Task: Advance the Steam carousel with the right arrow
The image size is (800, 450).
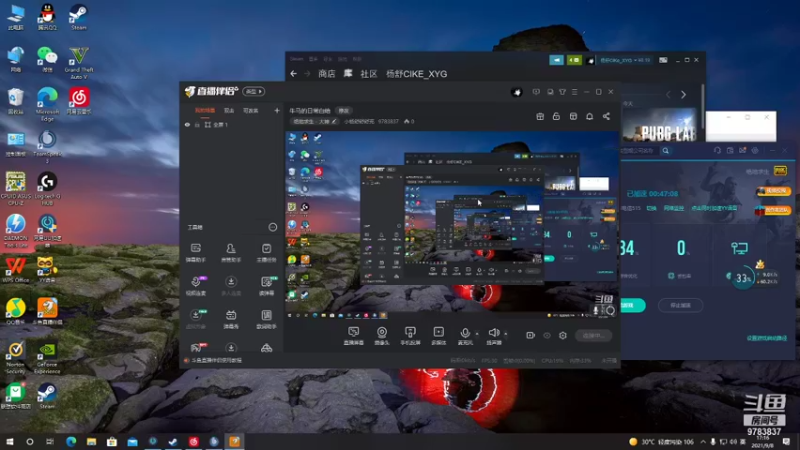Action: click(x=684, y=94)
